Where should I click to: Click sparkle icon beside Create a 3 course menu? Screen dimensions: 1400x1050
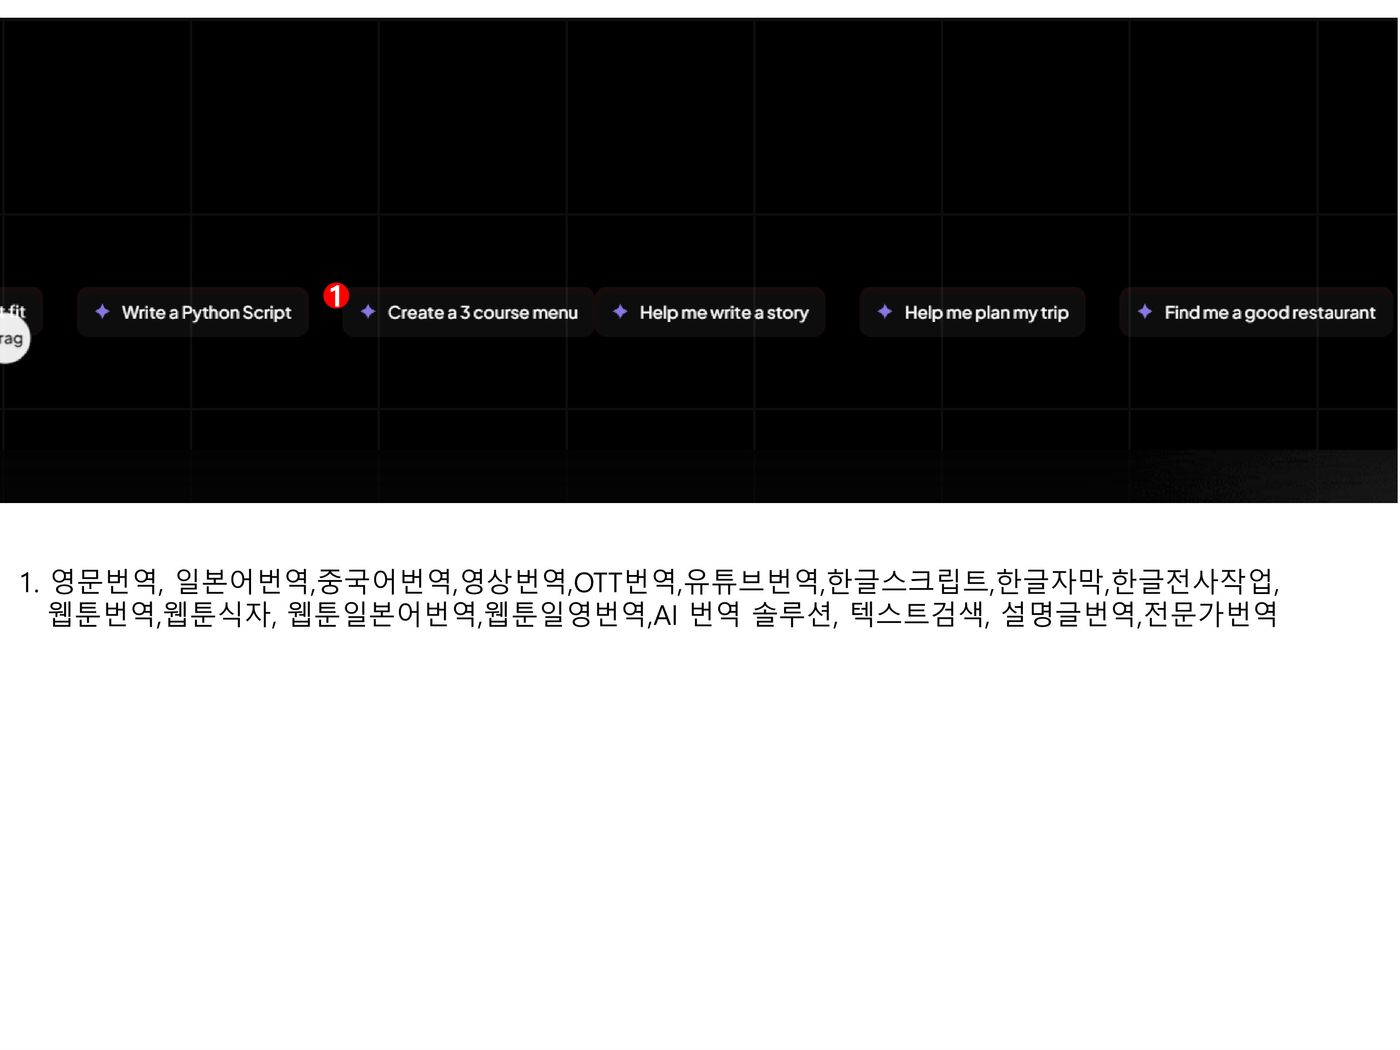click(368, 312)
